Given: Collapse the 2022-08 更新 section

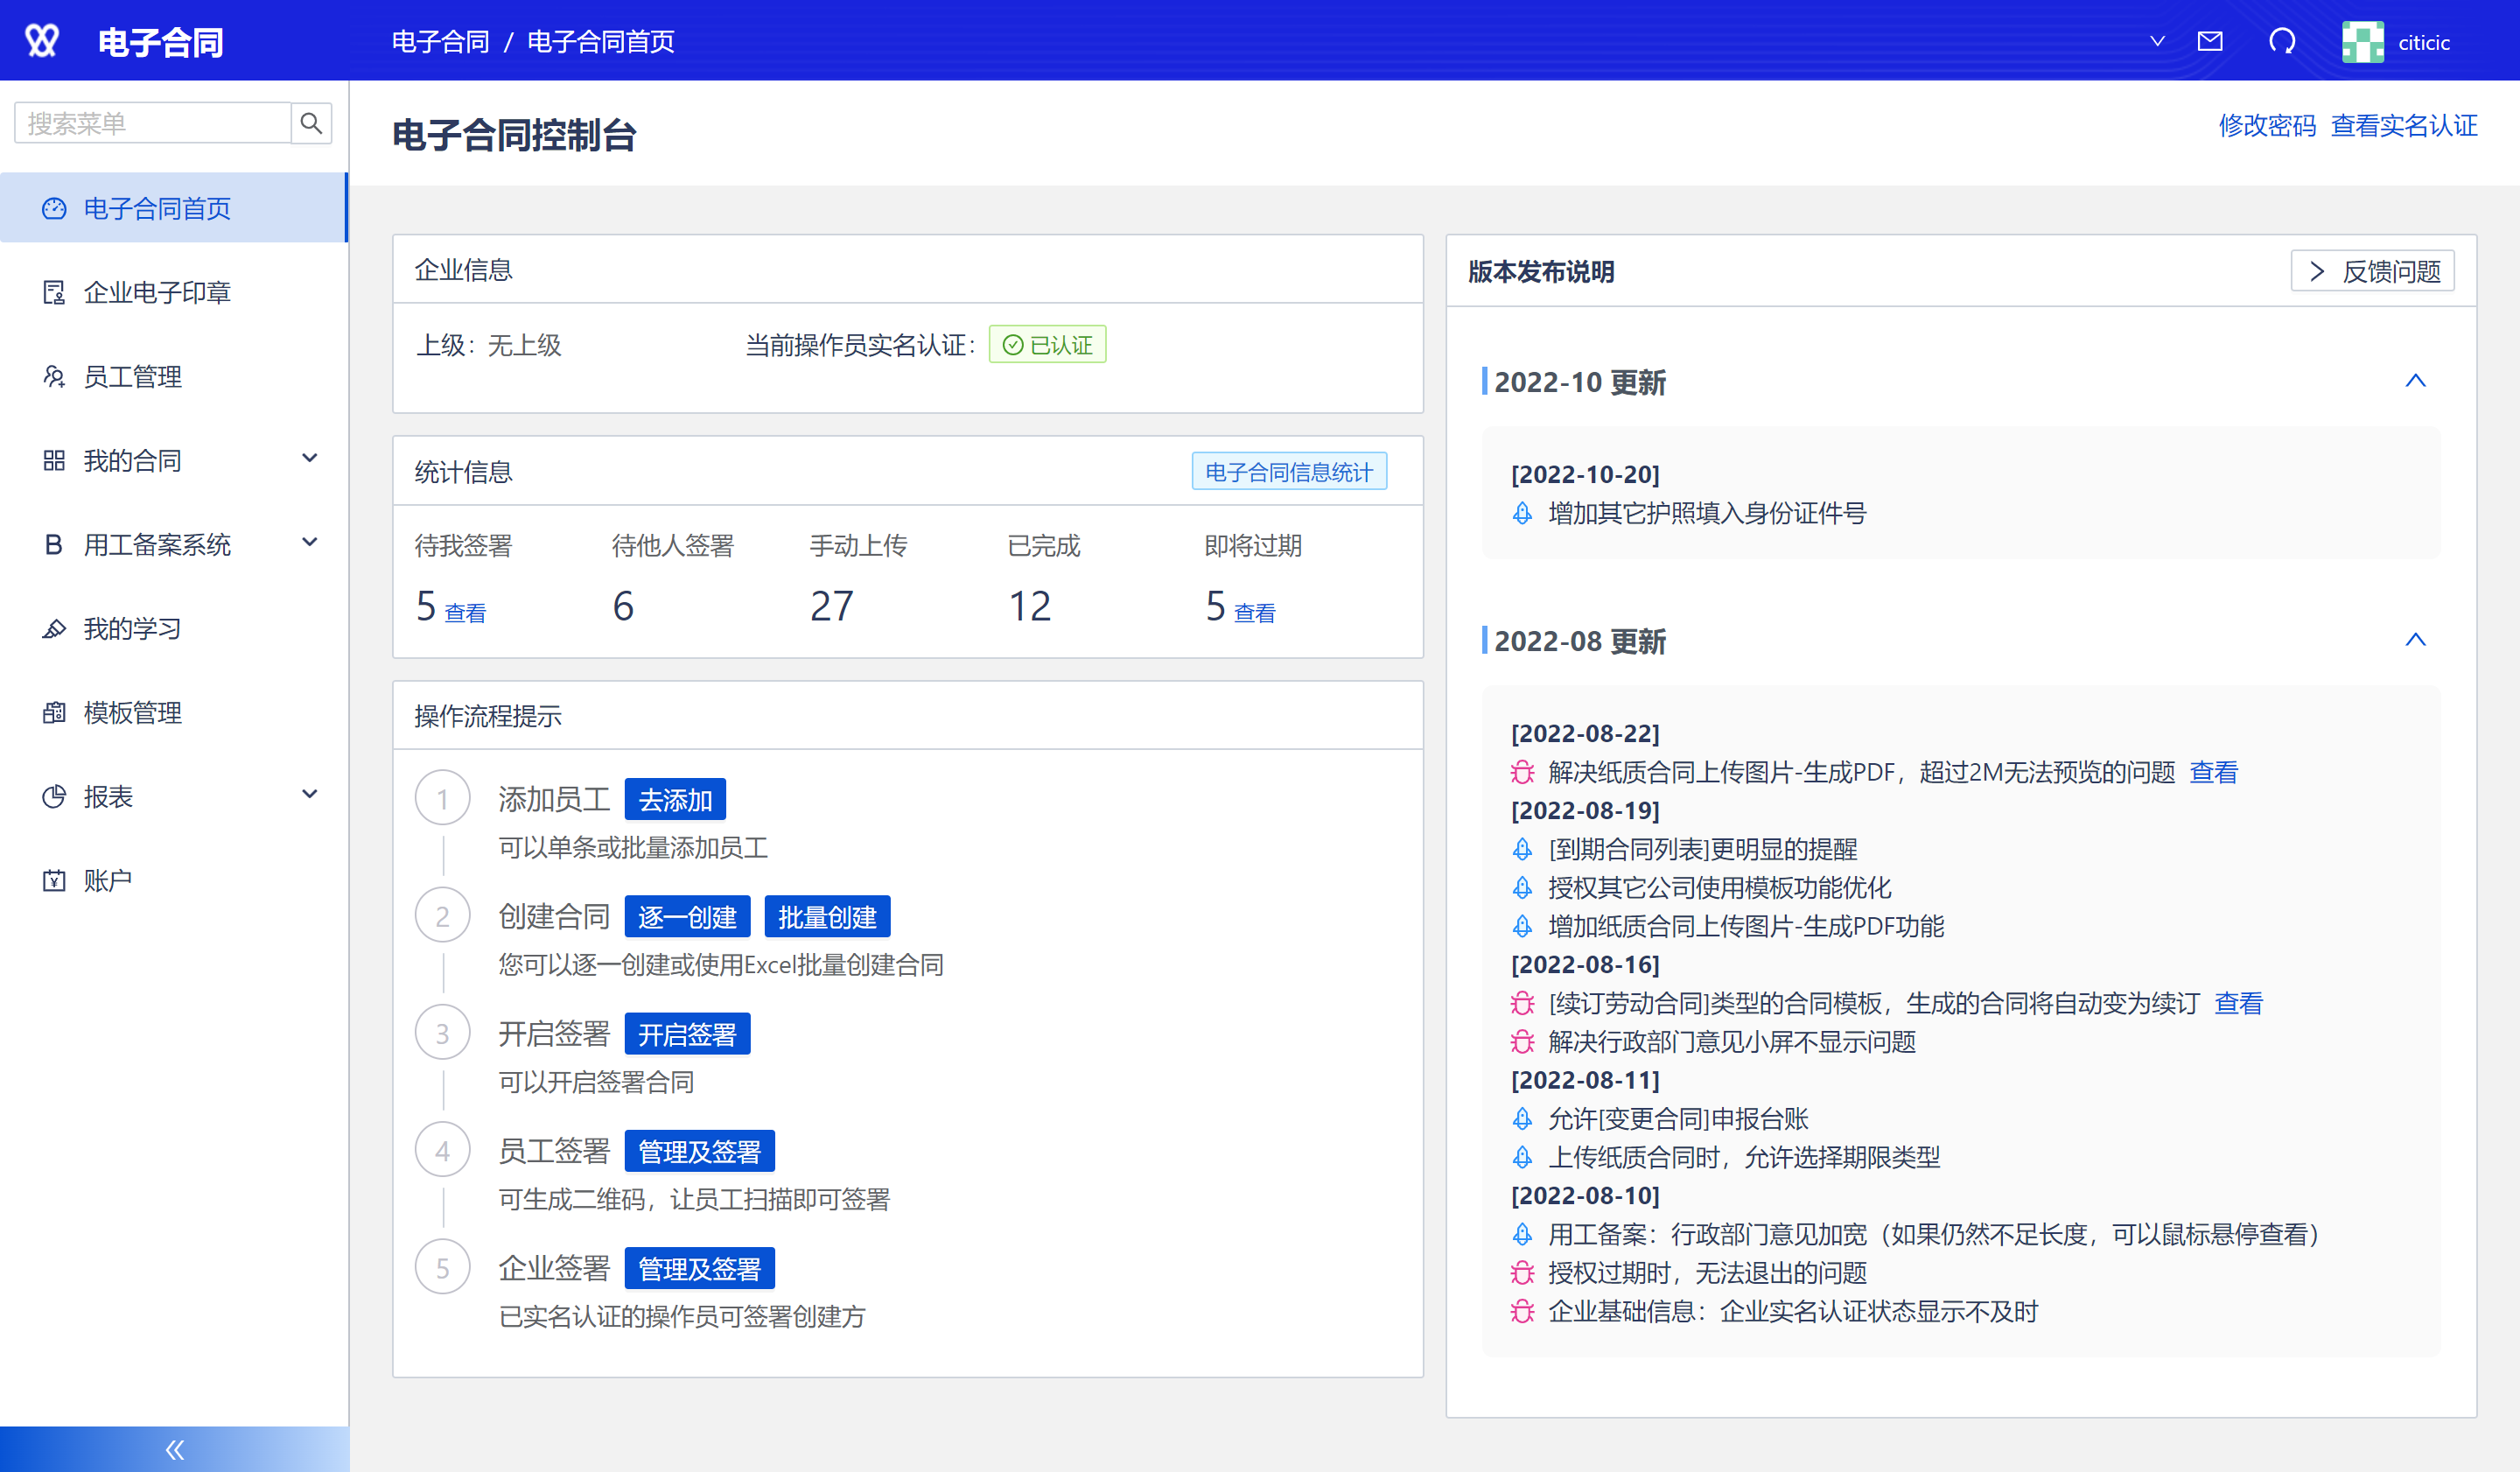Looking at the screenshot, I should click(2415, 640).
